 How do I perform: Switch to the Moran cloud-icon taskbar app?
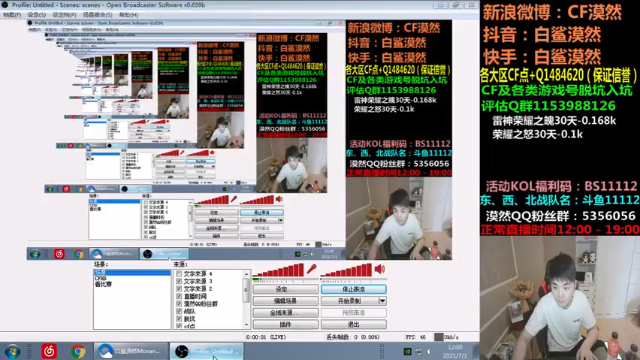click(131, 351)
